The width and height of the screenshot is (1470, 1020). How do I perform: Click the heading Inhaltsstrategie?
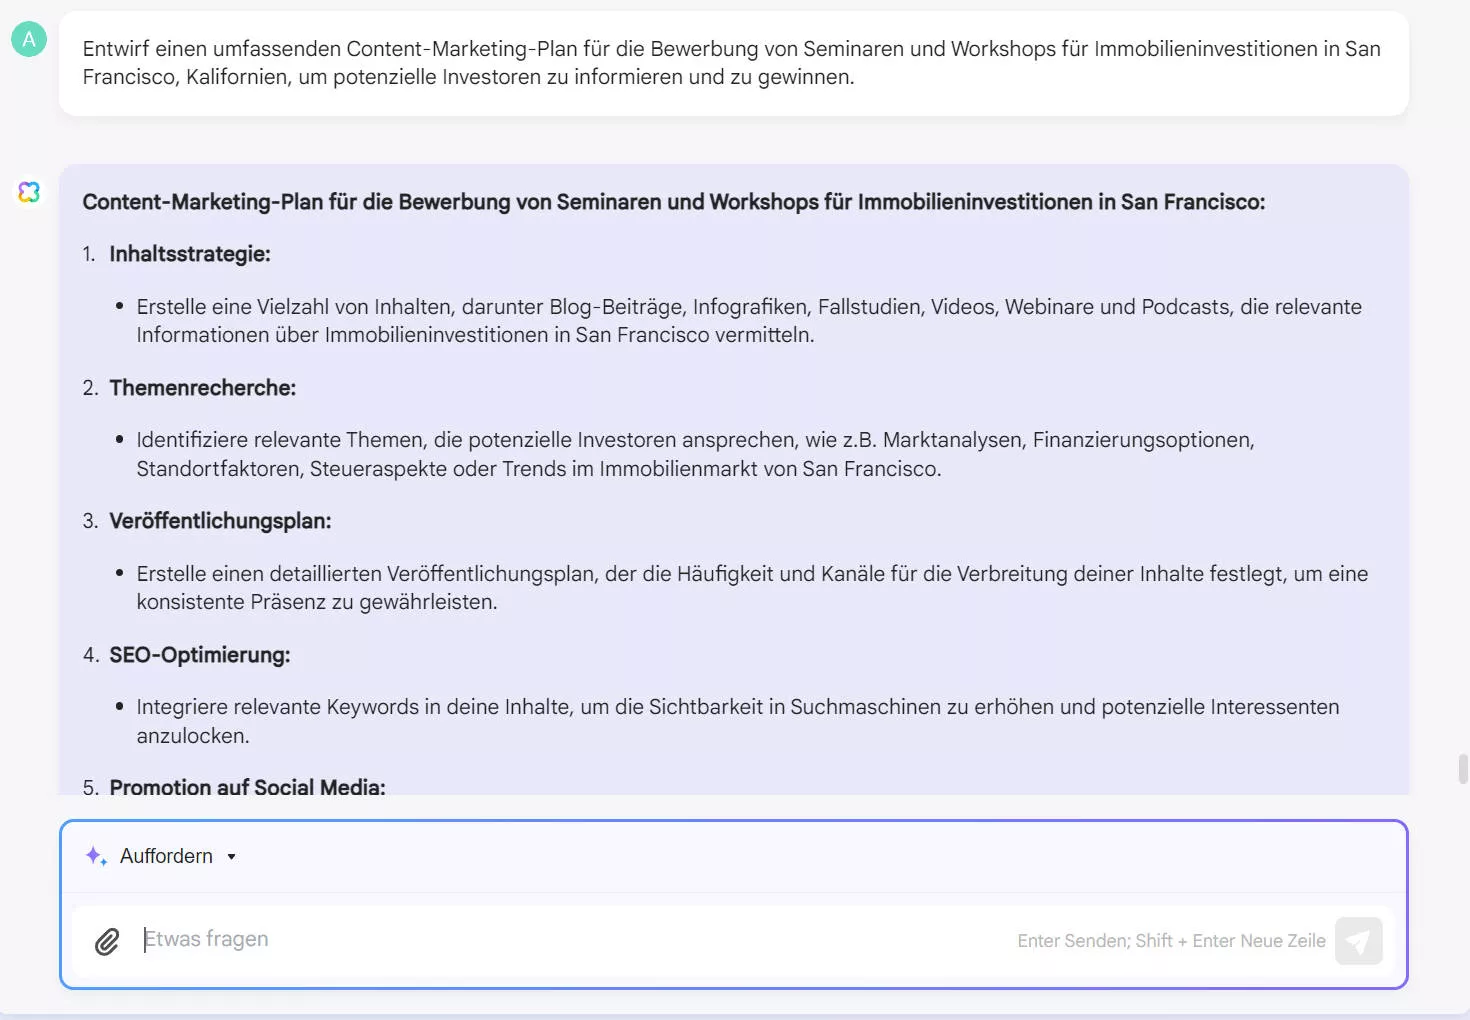[190, 254]
